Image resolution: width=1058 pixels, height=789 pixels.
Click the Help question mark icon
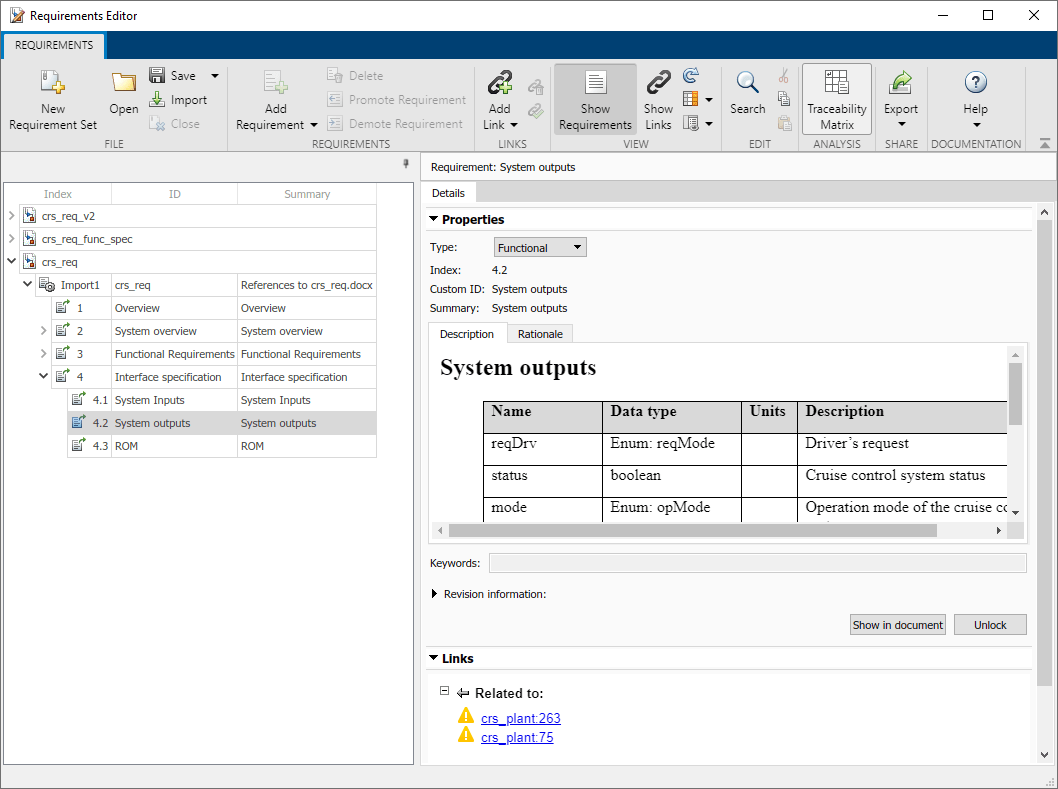(975, 83)
